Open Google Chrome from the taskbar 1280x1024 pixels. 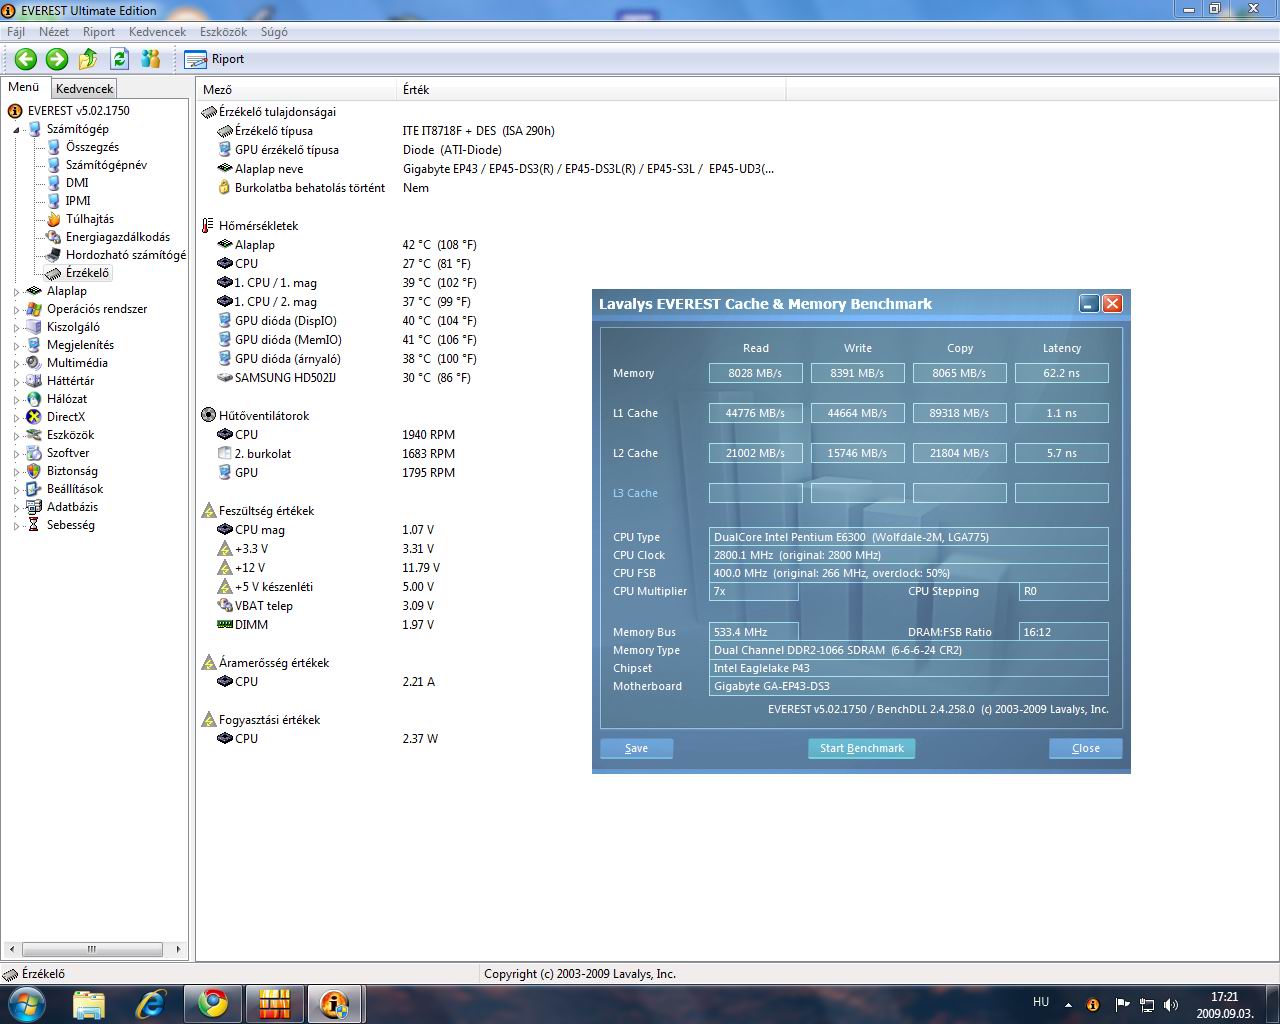(x=212, y=1004)
